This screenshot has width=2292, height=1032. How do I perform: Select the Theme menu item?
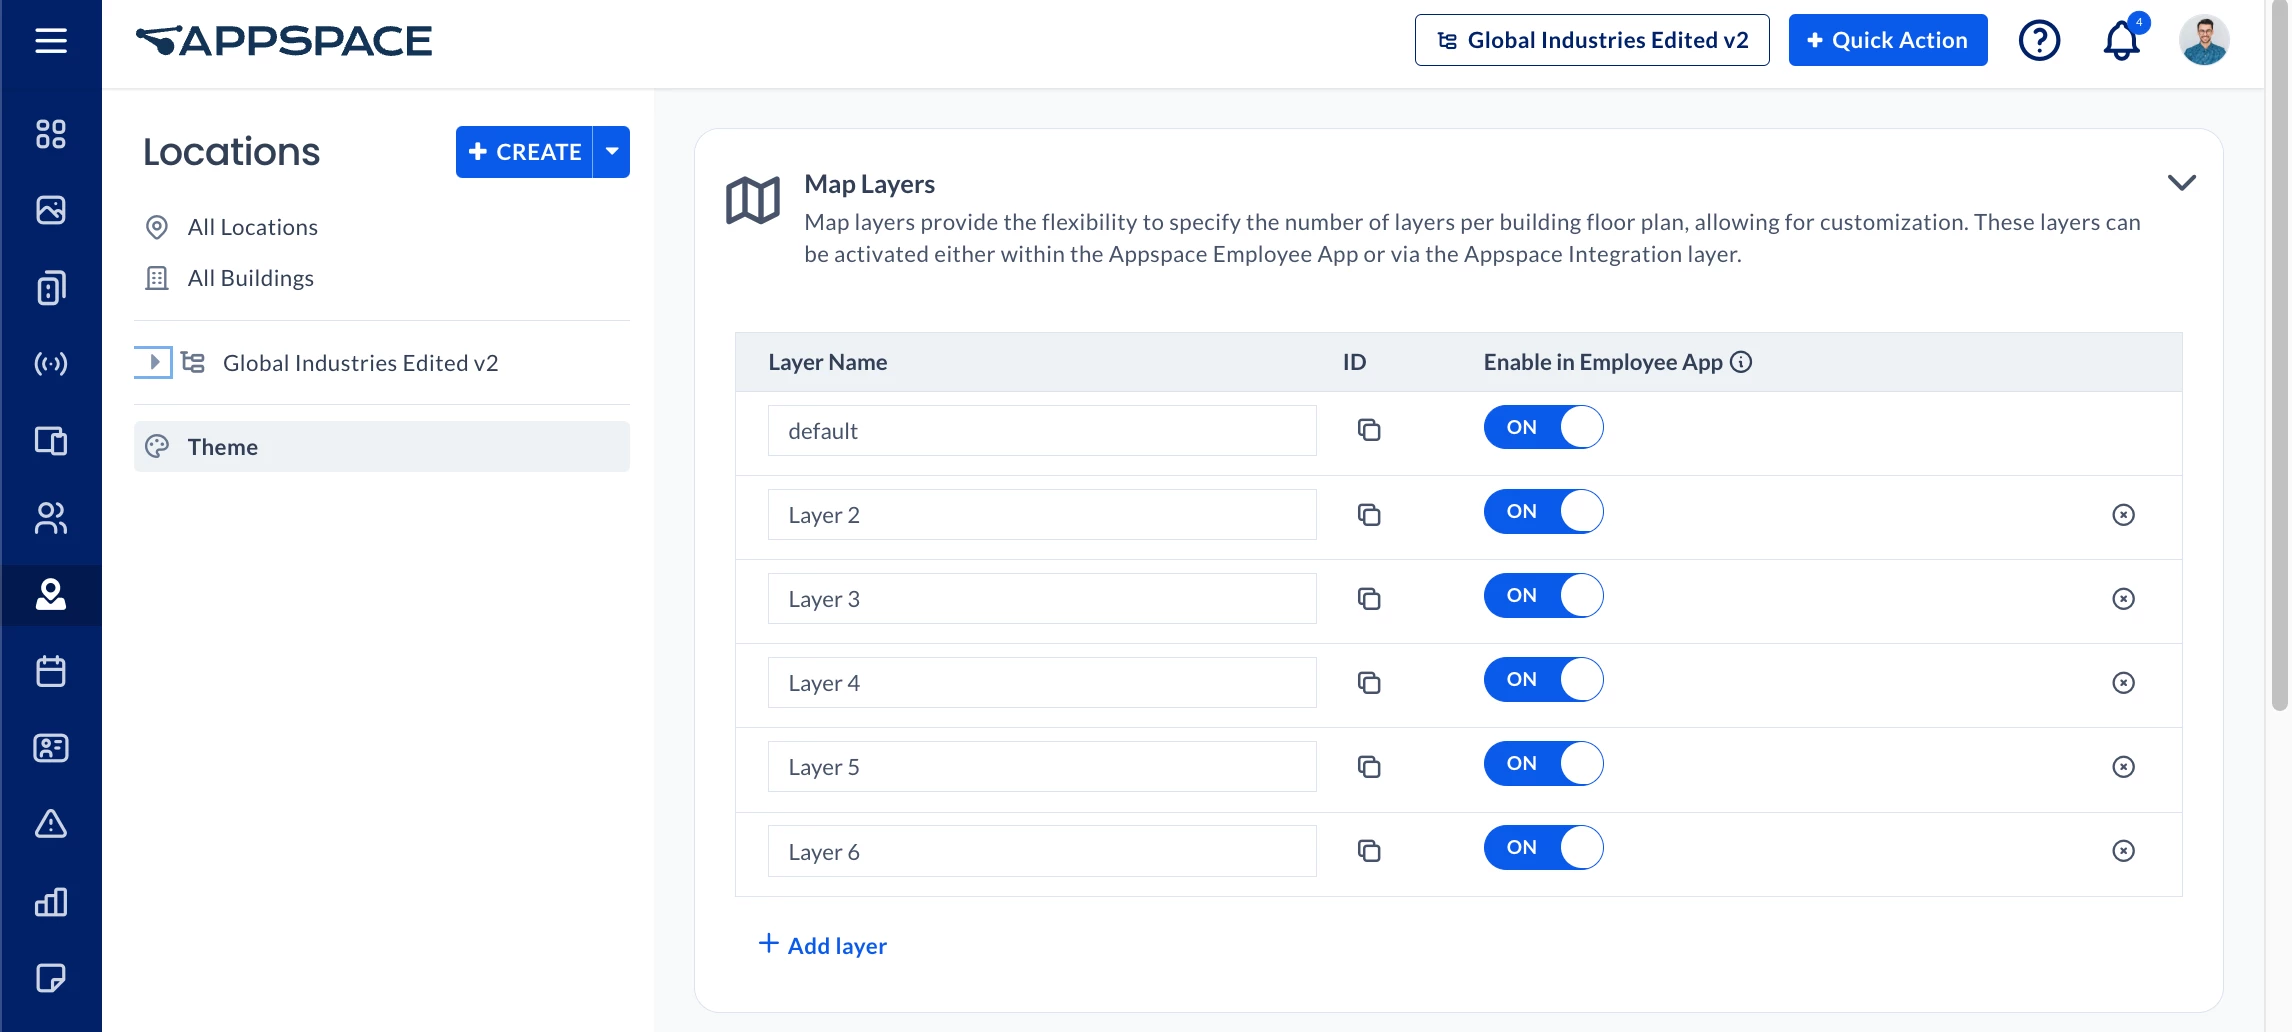pos(382,446)
